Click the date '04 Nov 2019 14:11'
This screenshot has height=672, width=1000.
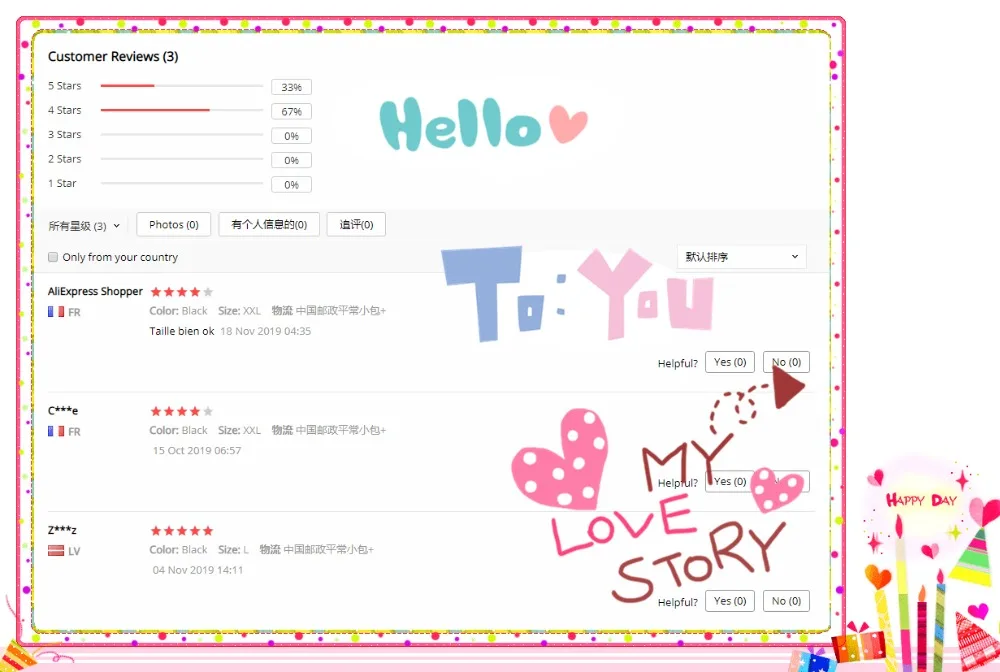tap(198, 569)
